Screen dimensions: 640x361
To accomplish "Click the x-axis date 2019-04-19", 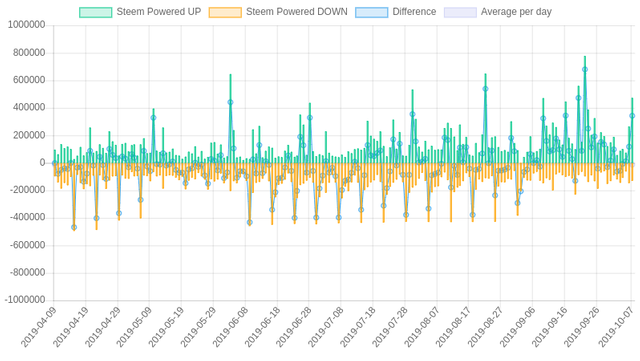I will (x=71, y=327).
